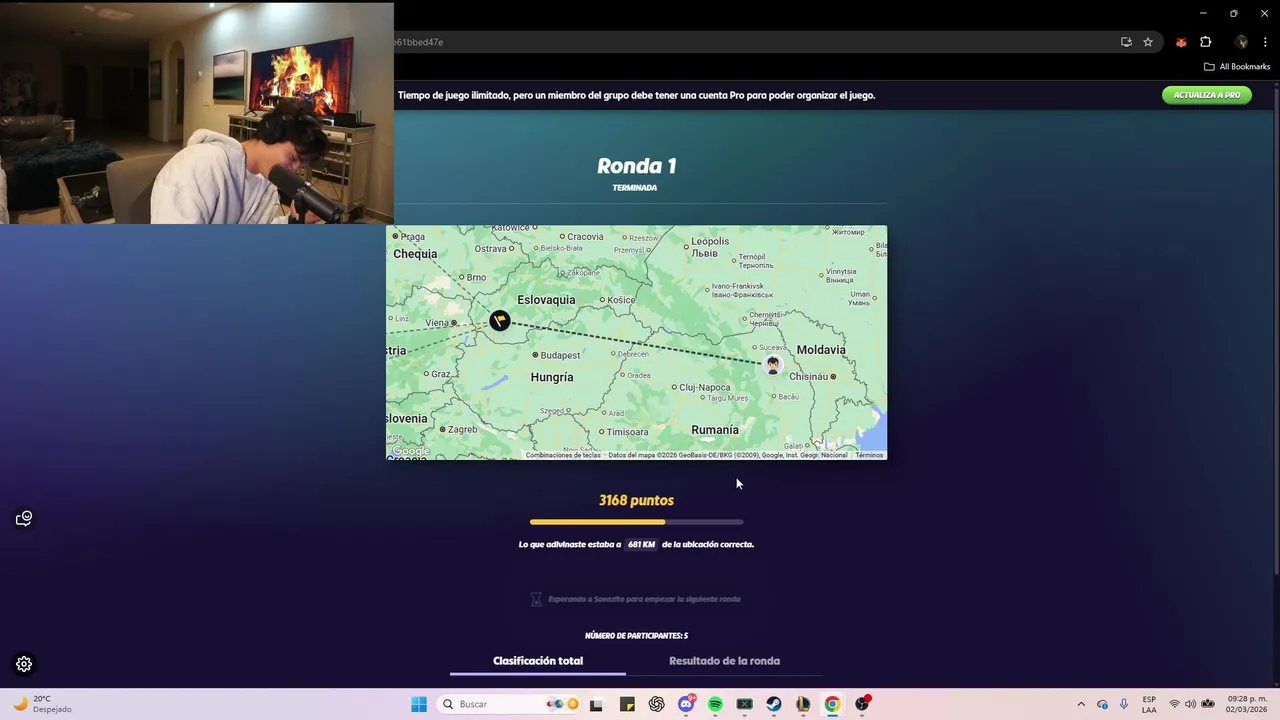Click the 3168 puntos score text
Image resolution: width=1280 pixels, height=720 pixels.
click(x=636, y=500)
